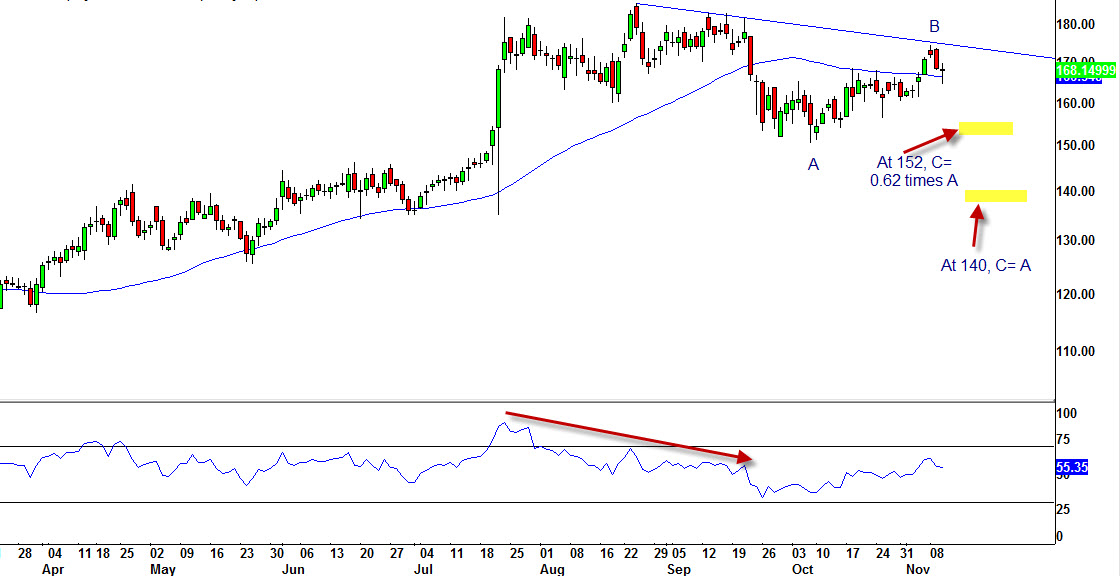This screenshot has width=1120, height=576.
Task: Click the 'At 140, C= A' annotation text
Action: click(x=985, y=265)
